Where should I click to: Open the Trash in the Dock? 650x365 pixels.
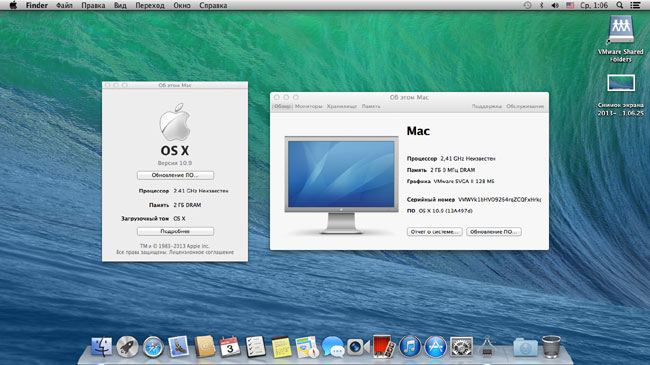click(x=551, y=347)
